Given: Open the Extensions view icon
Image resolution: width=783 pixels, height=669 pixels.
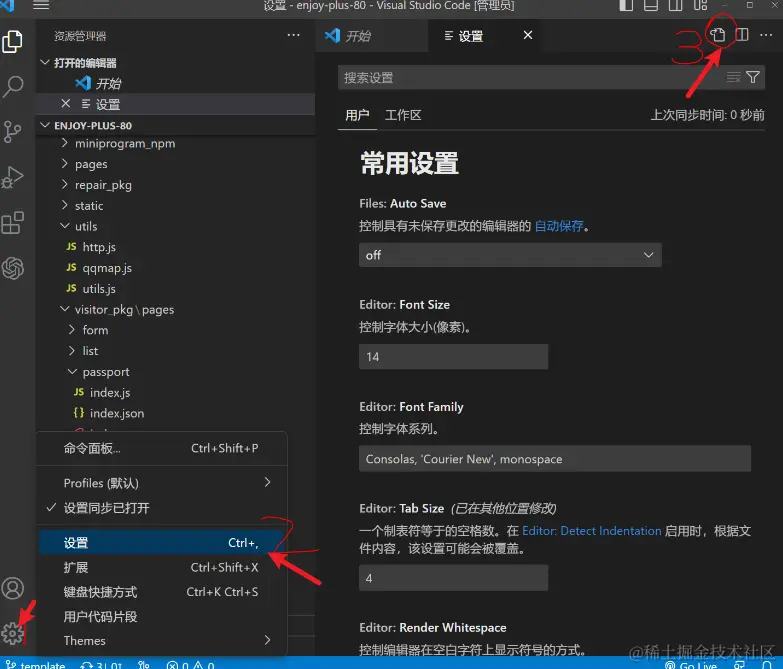Looking at the screenshot, I should click(x=12, y=223).
